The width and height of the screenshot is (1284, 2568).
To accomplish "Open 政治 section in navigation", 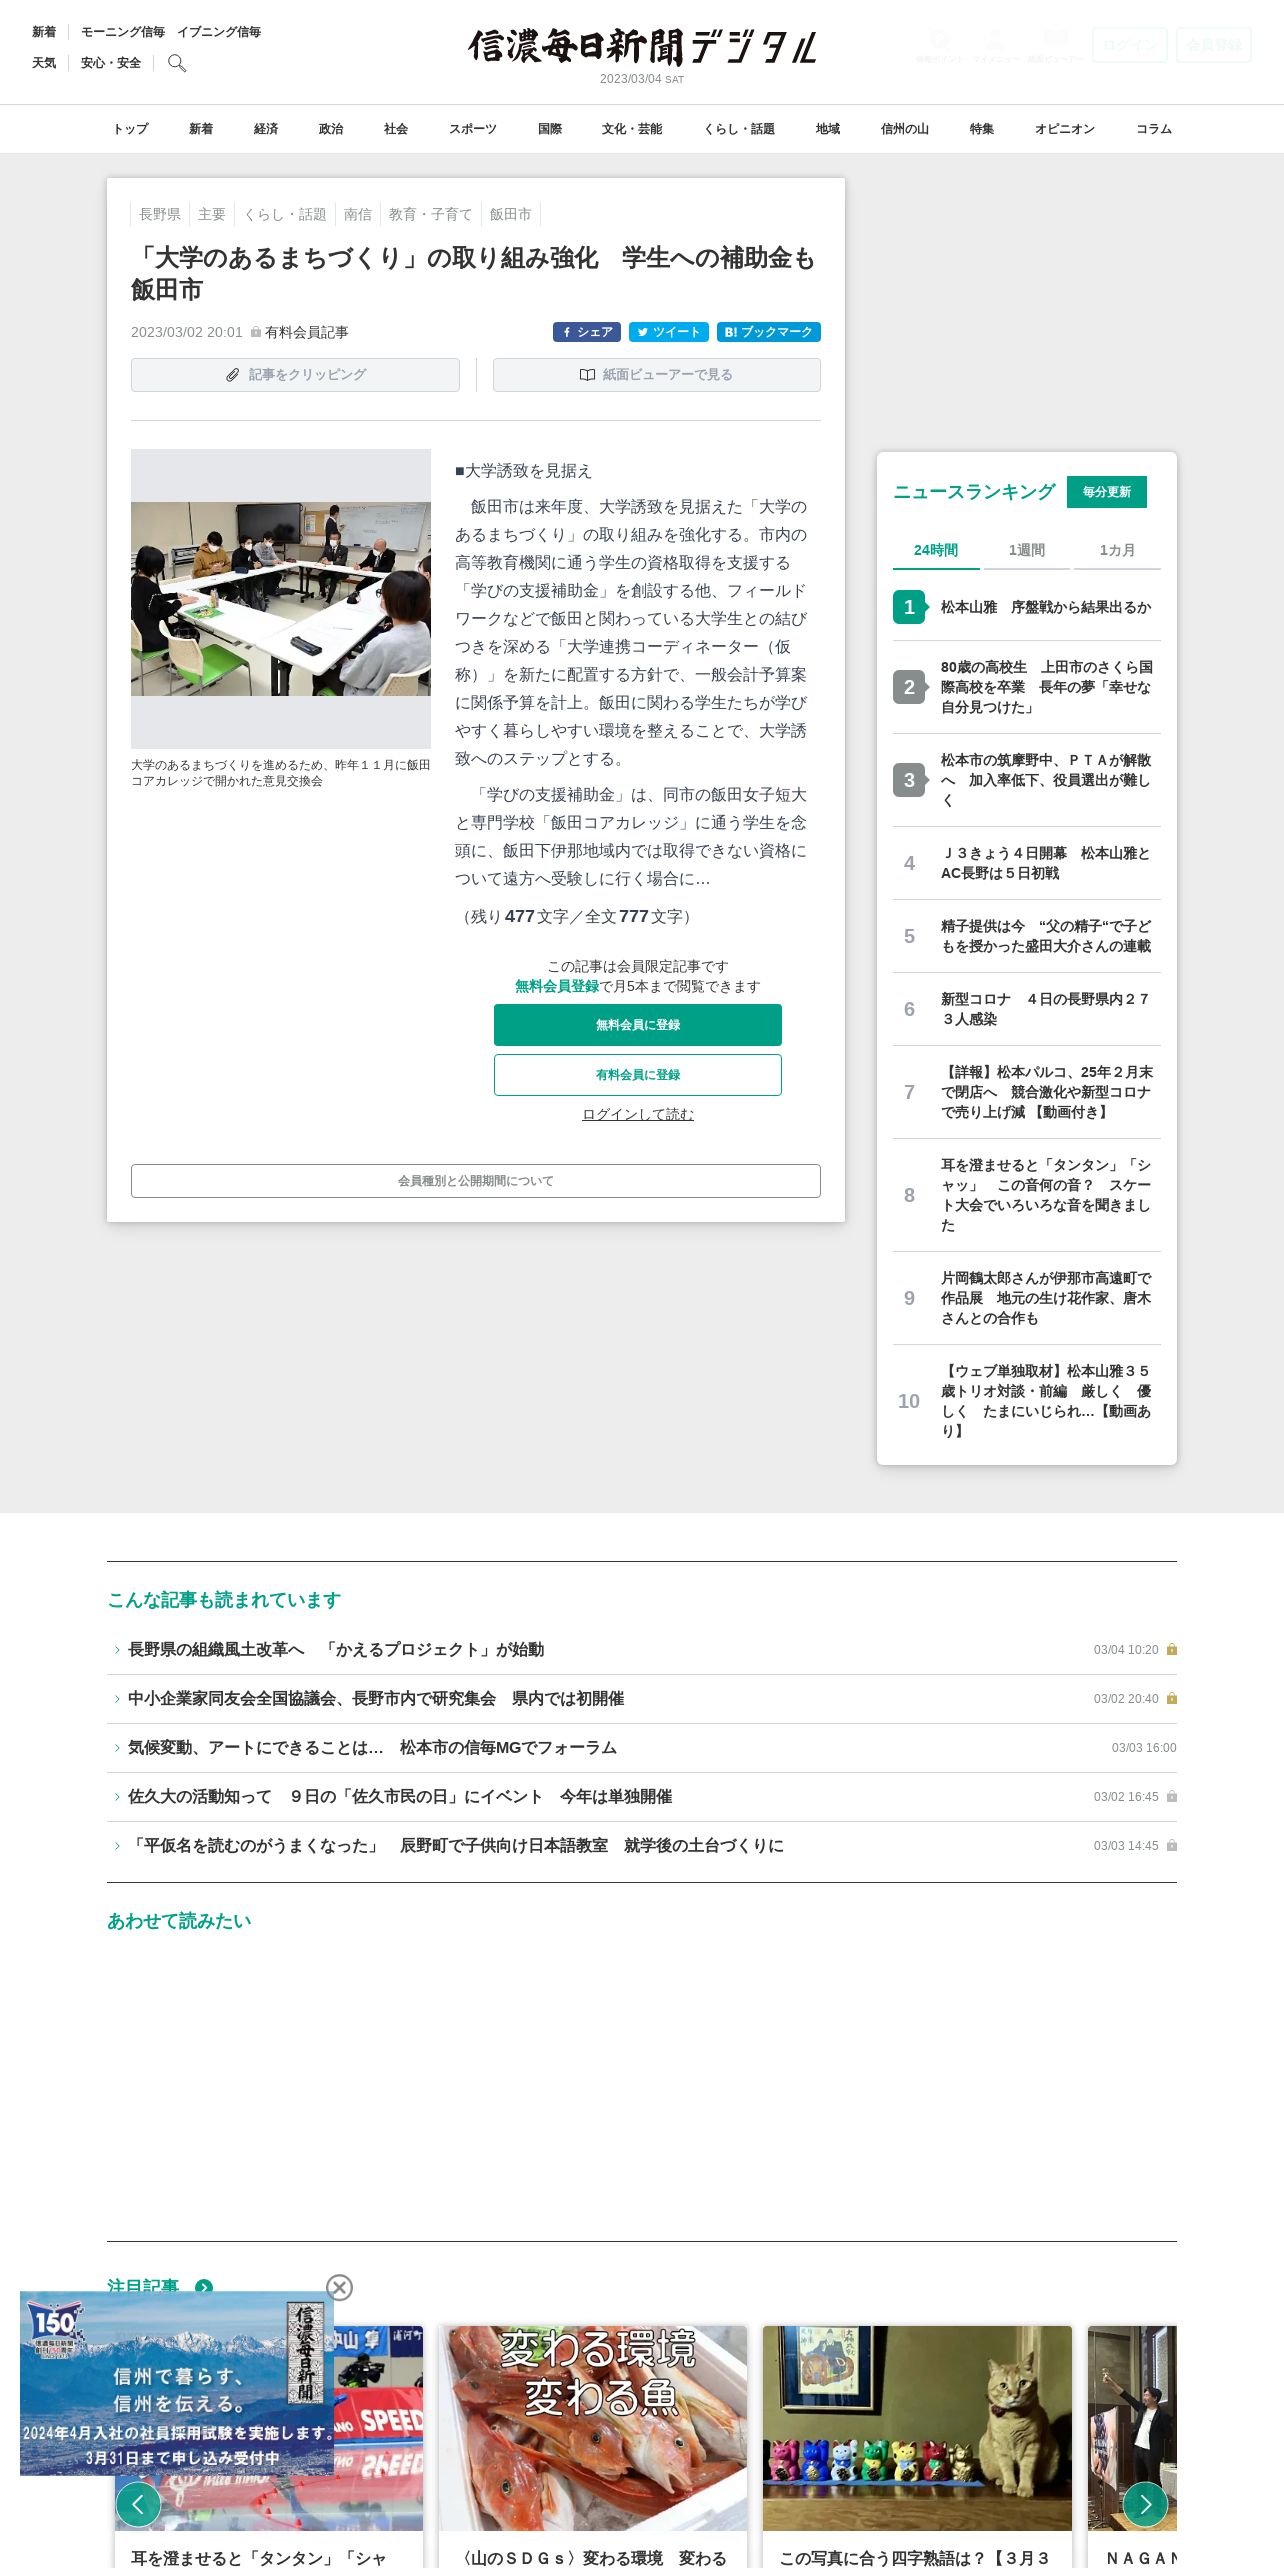I will (331, 129).
